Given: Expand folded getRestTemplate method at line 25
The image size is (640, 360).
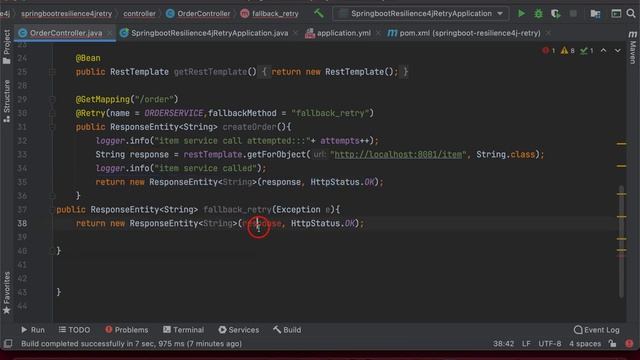Looking at the screenshot, I should (52, 72).
